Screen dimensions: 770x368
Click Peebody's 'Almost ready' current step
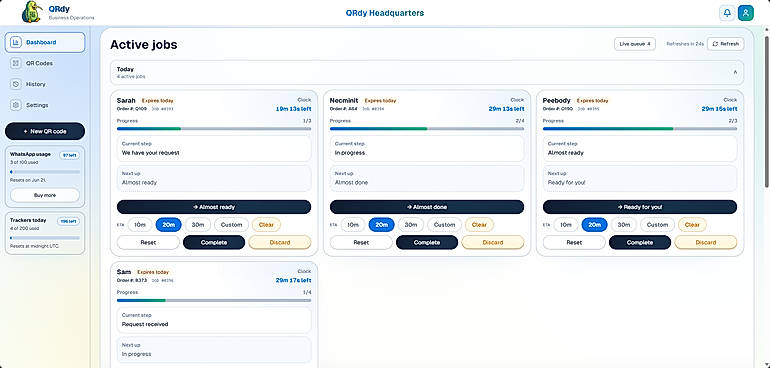[640, 148]
